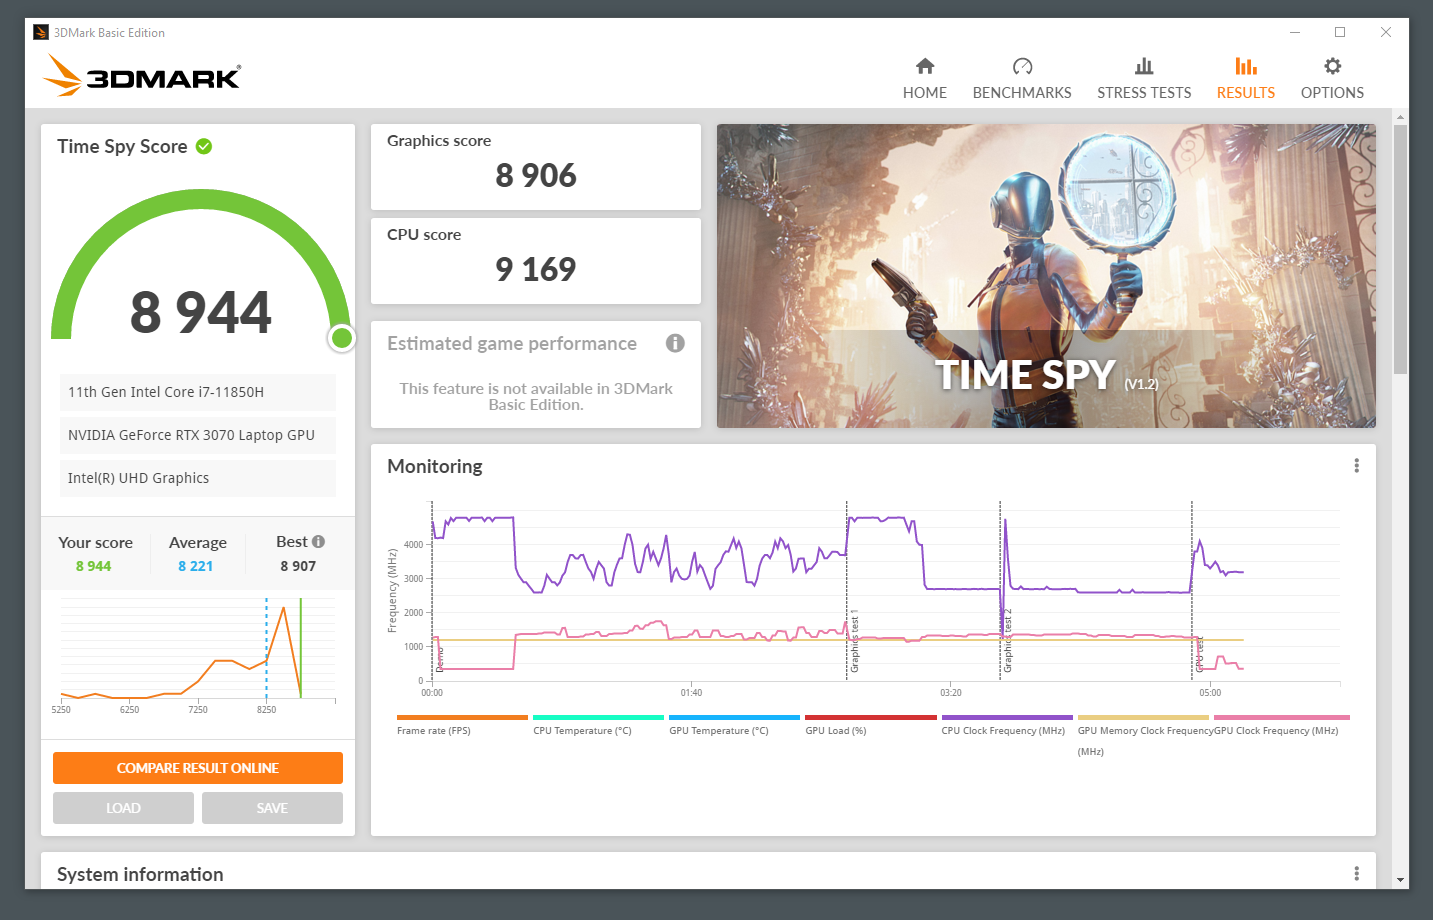Click the scrollbar up arrow
The image size is (1433, 920).
click(1400, 117)
